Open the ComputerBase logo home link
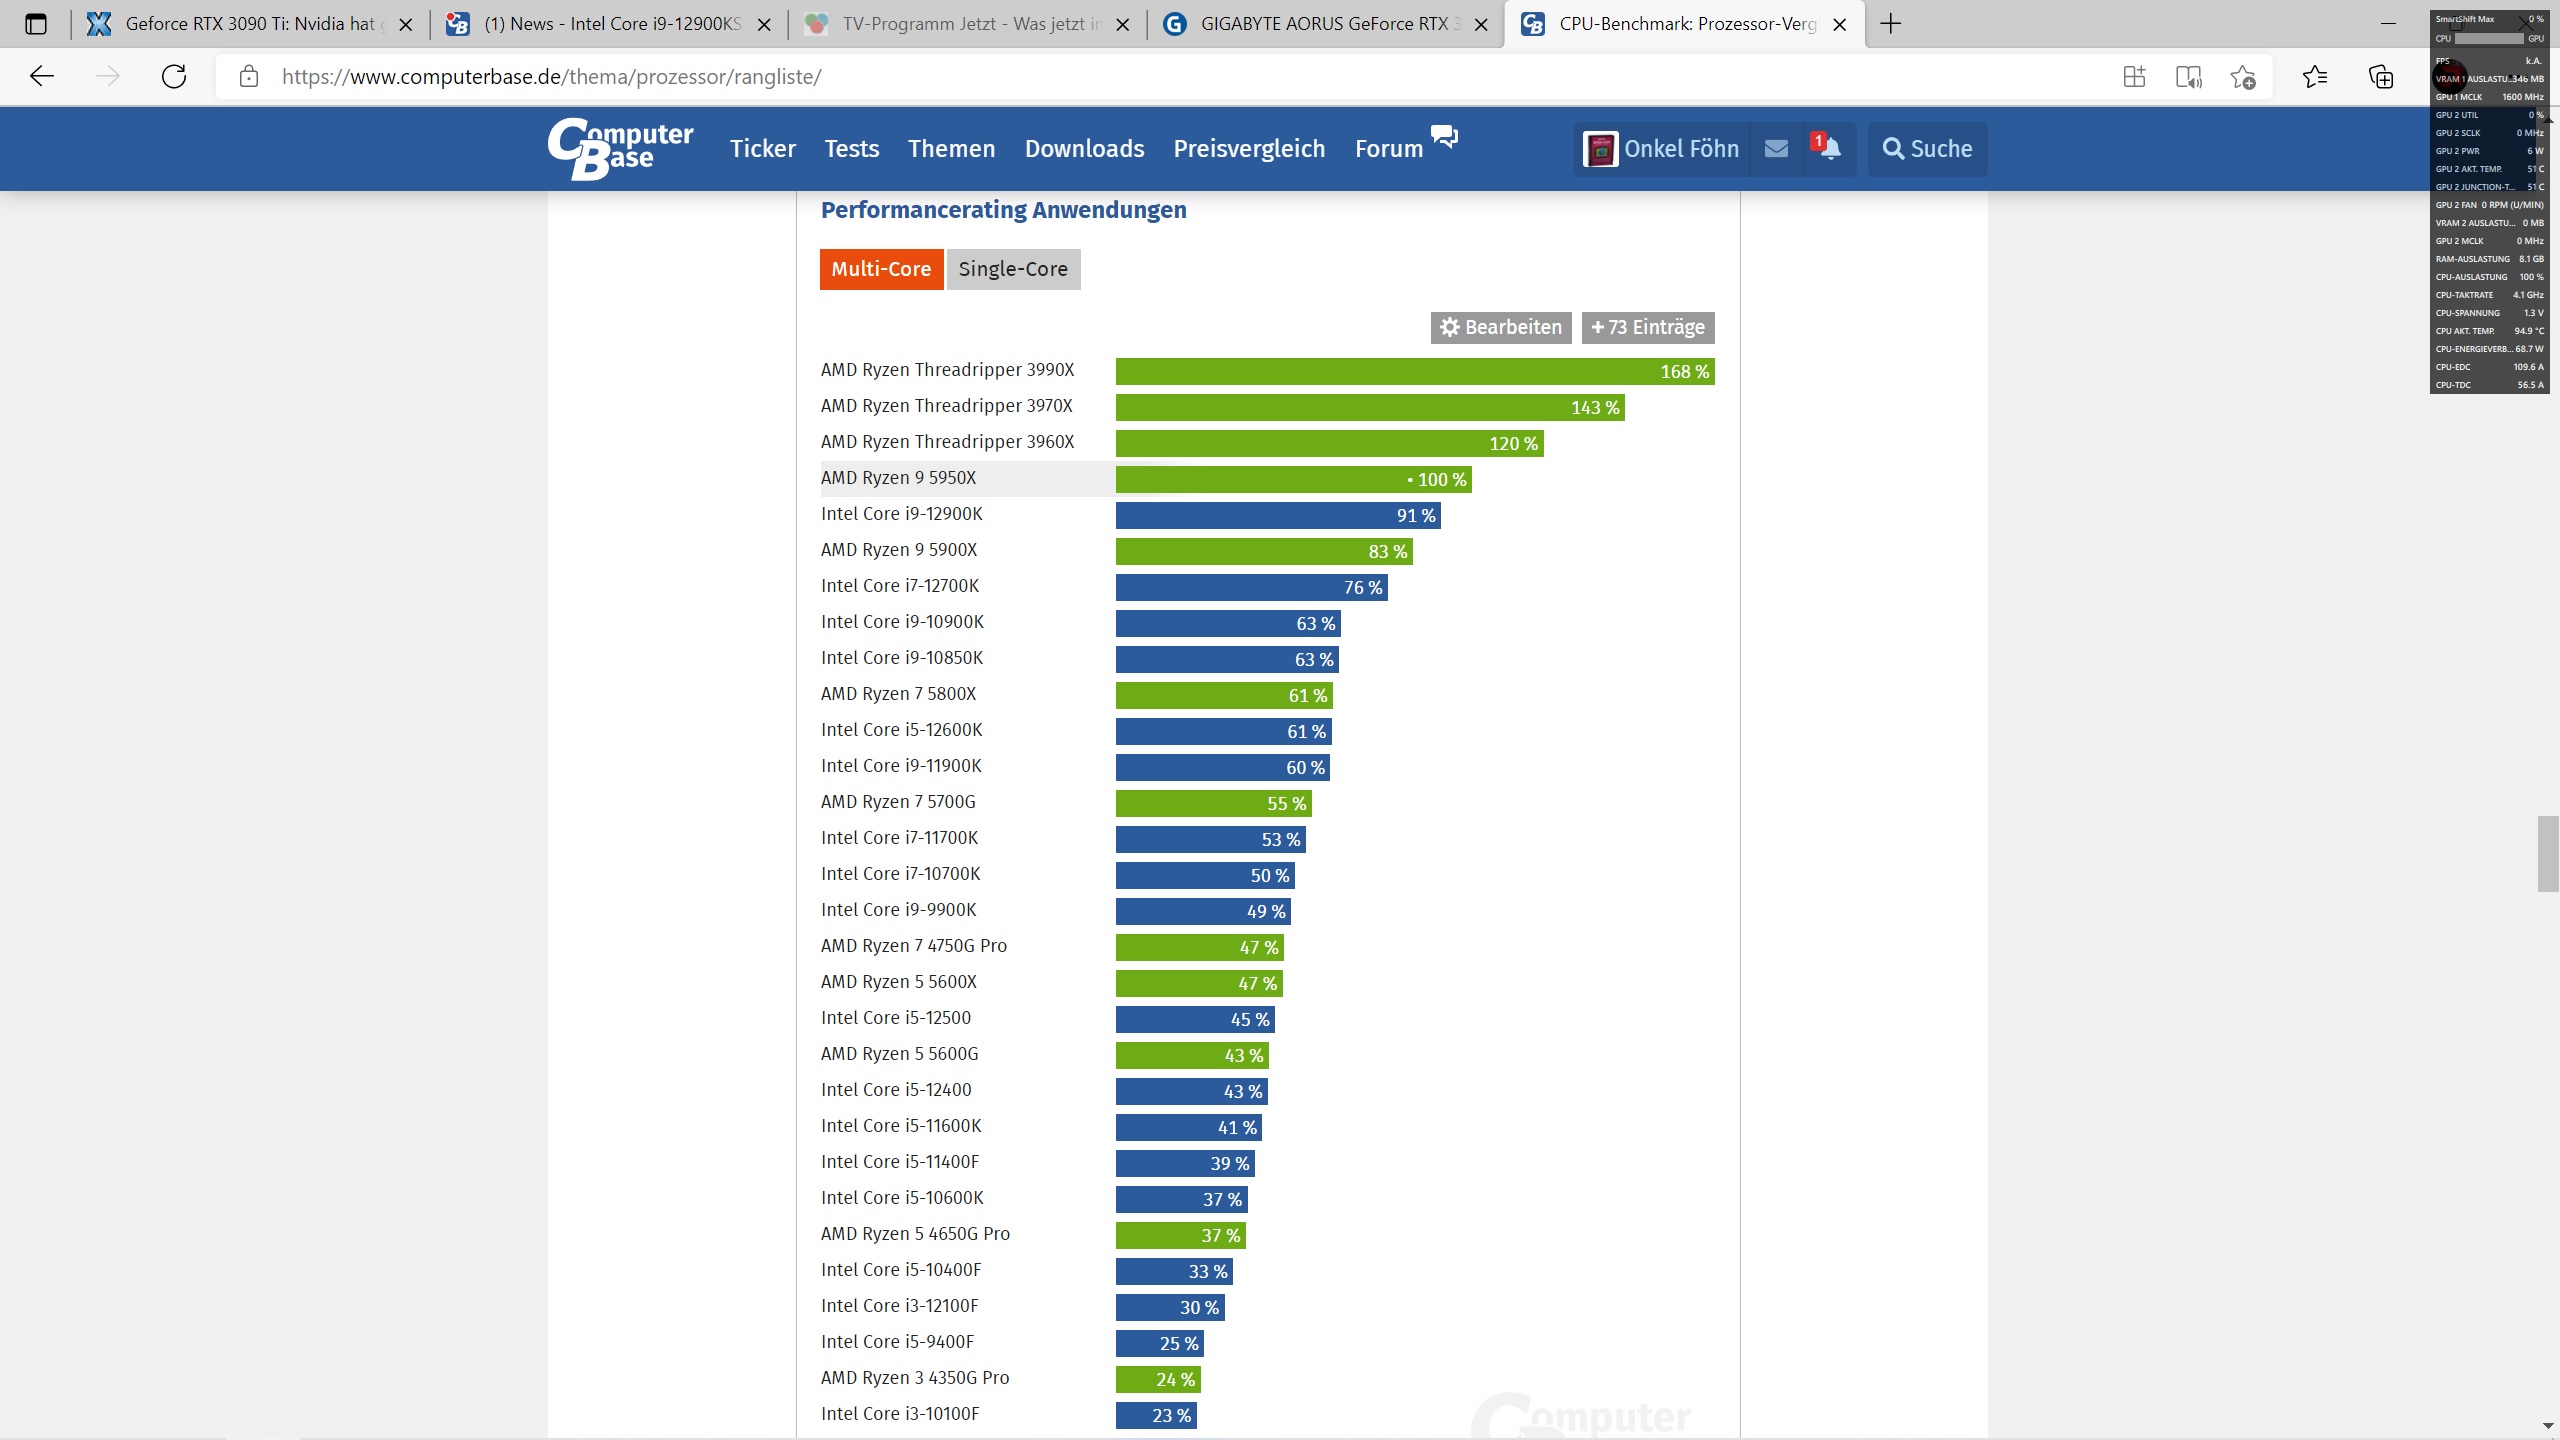 (620, 149)
